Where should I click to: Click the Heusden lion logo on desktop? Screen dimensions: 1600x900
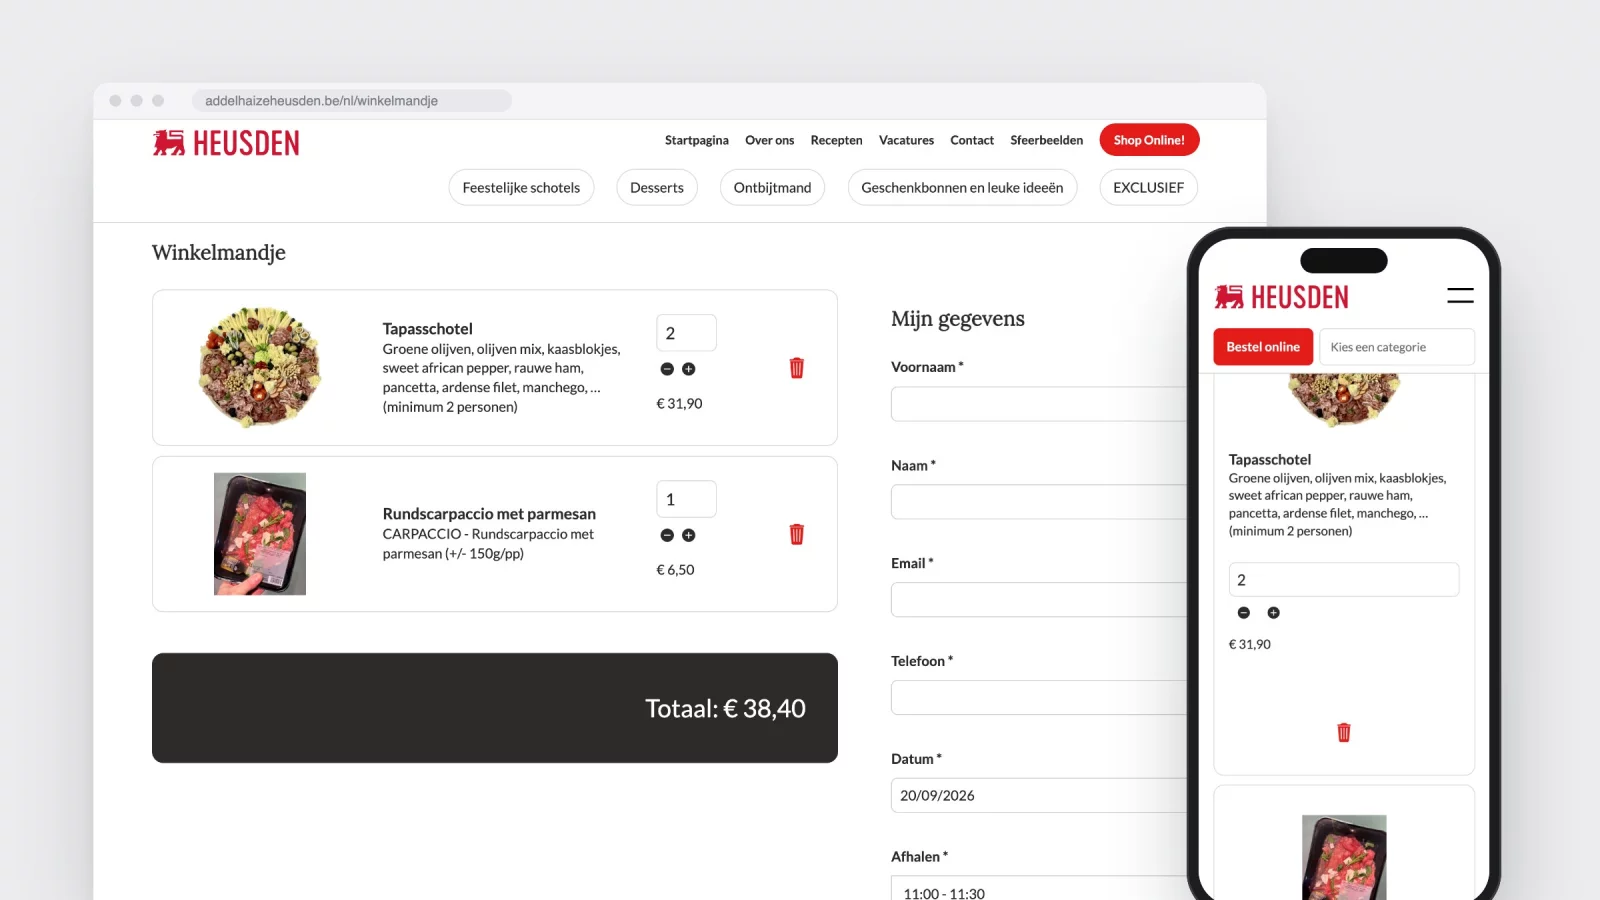pyautogui.click(x=226, y=143)
